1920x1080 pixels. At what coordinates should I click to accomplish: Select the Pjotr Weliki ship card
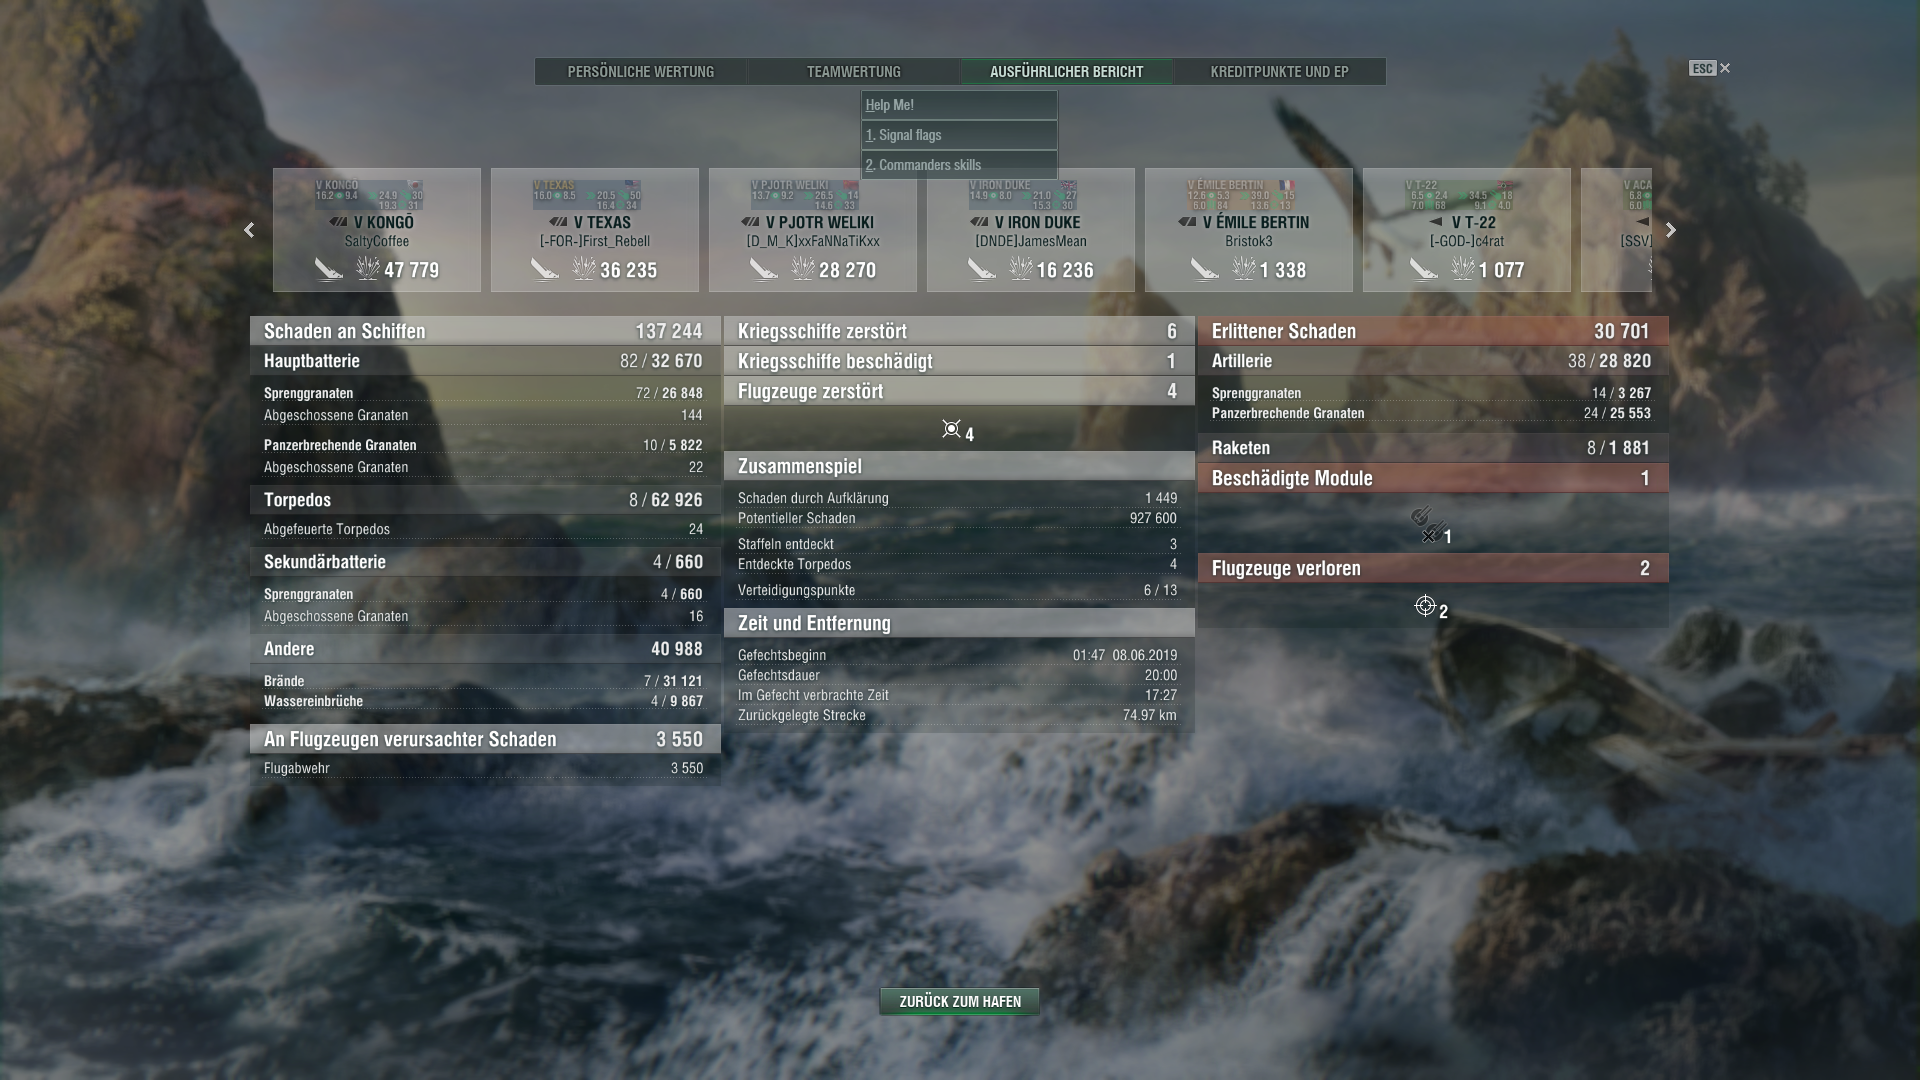812,230
